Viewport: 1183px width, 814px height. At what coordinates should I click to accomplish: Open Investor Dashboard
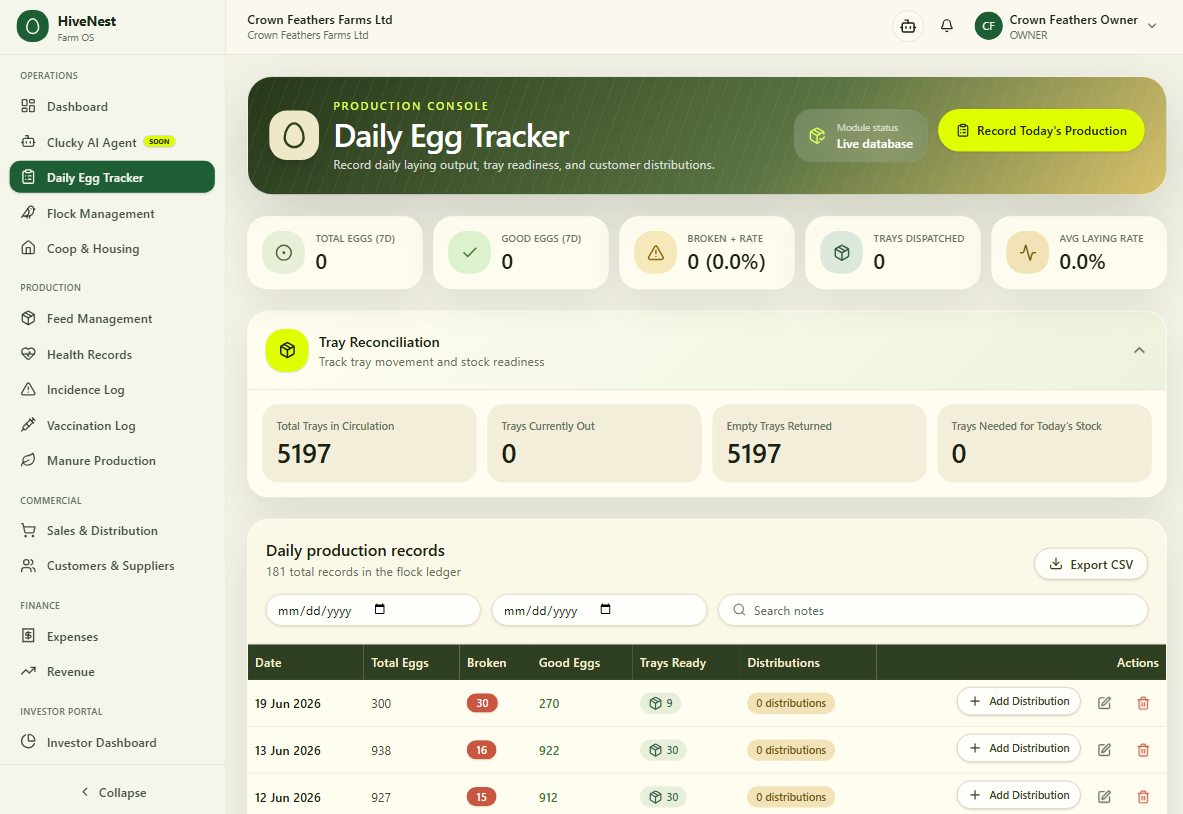tap(112, 742)
